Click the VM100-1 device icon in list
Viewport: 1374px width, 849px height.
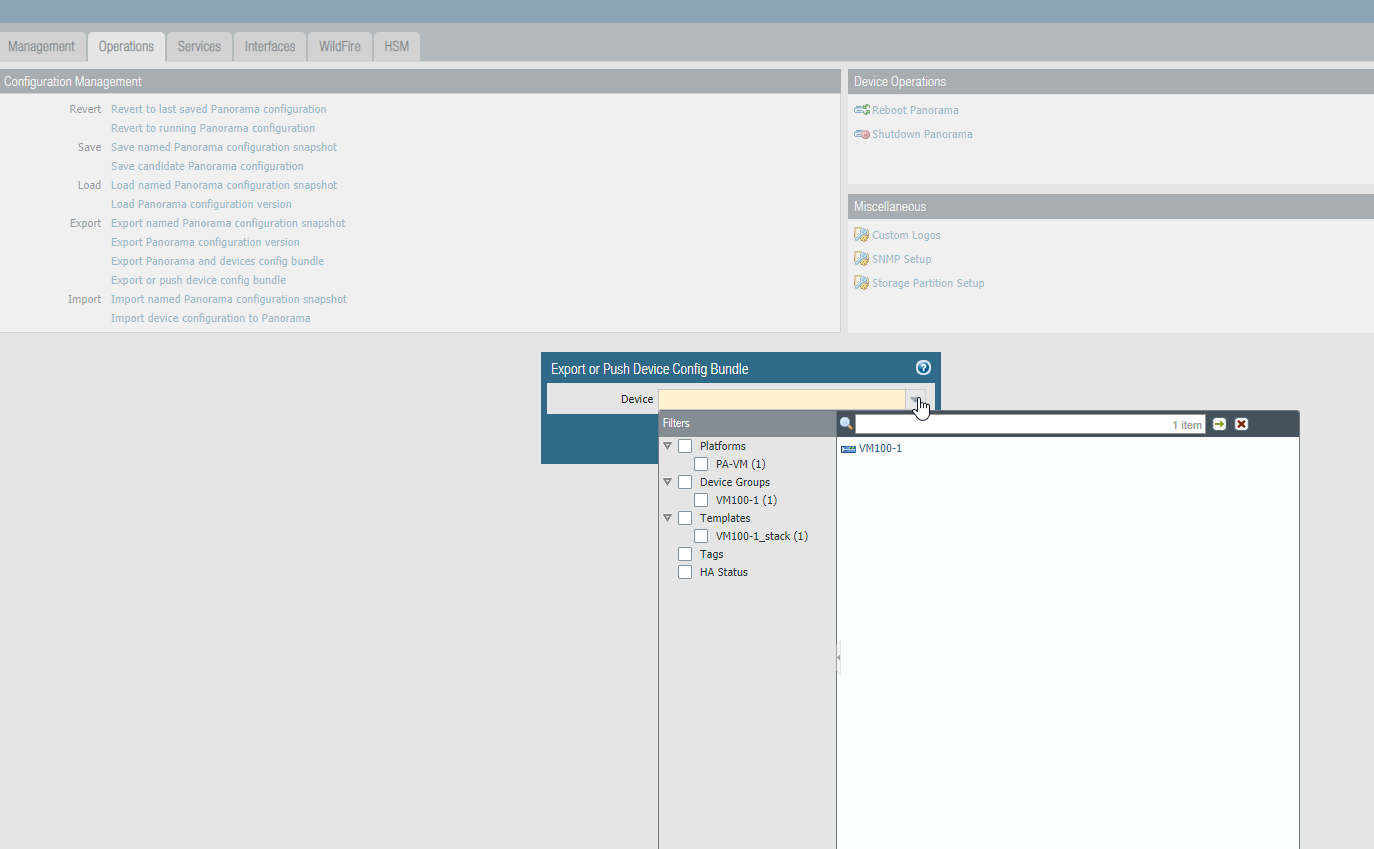848,449
